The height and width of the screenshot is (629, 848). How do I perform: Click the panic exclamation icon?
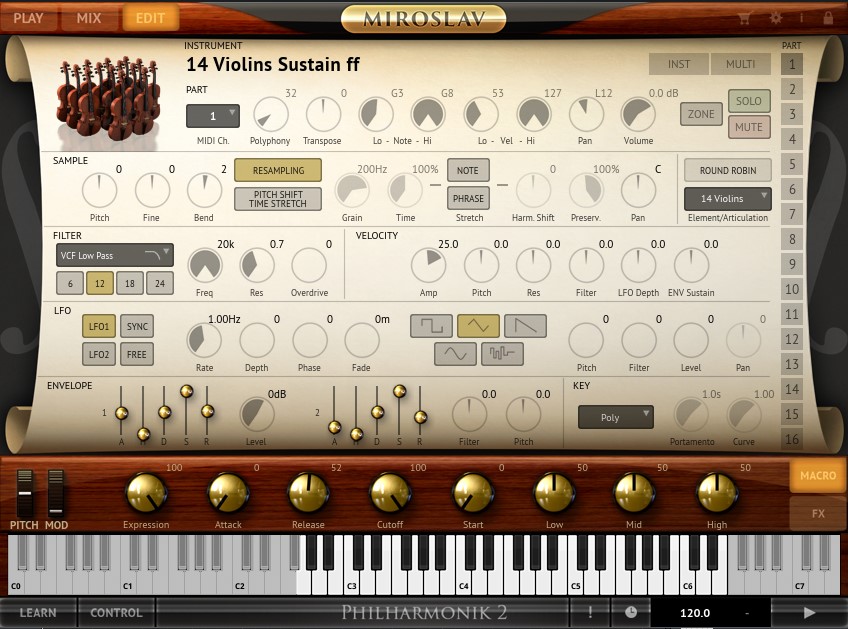pos(589,612)
